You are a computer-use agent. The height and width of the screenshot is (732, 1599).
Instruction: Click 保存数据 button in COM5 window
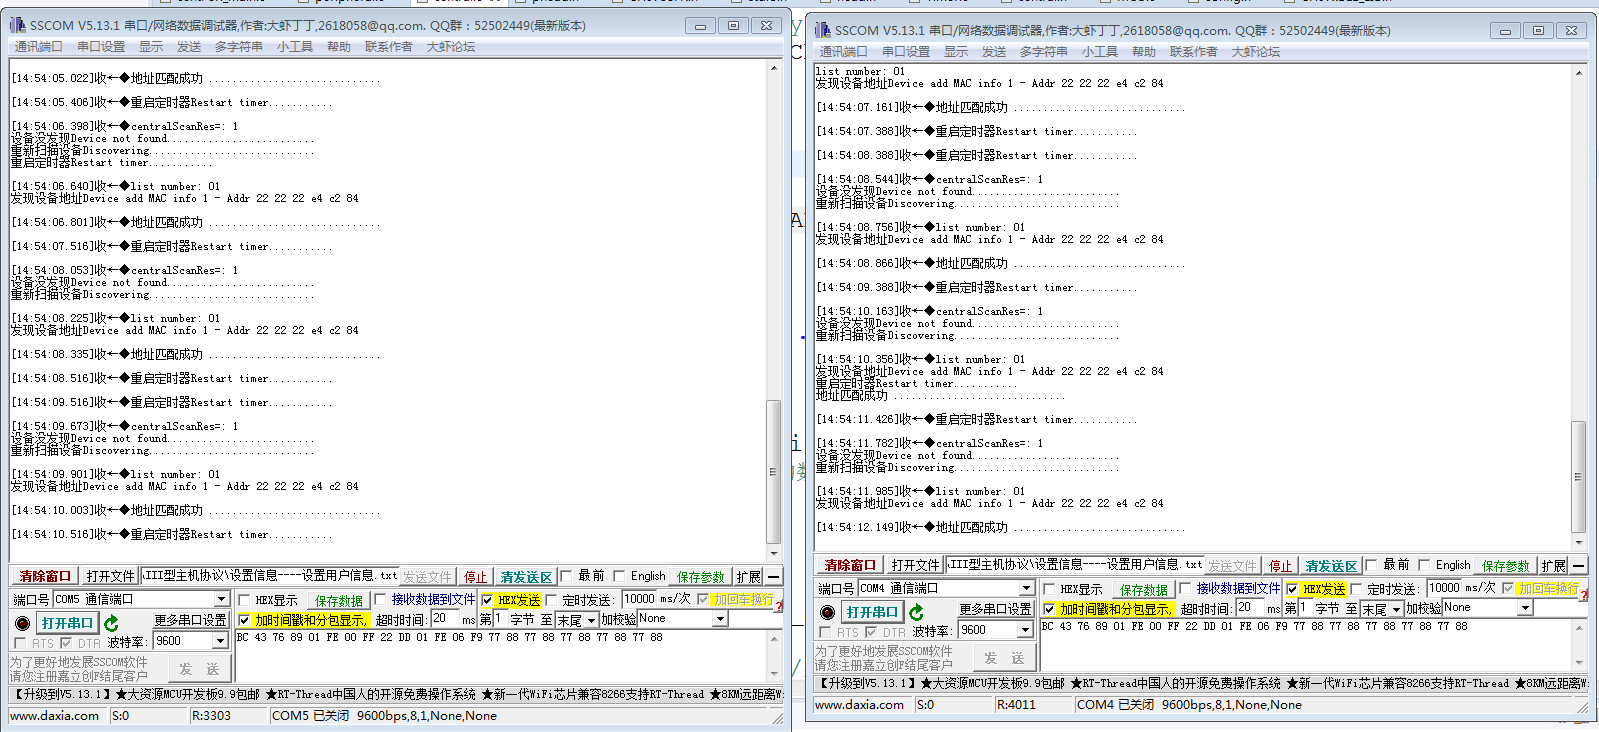(339, 601)
